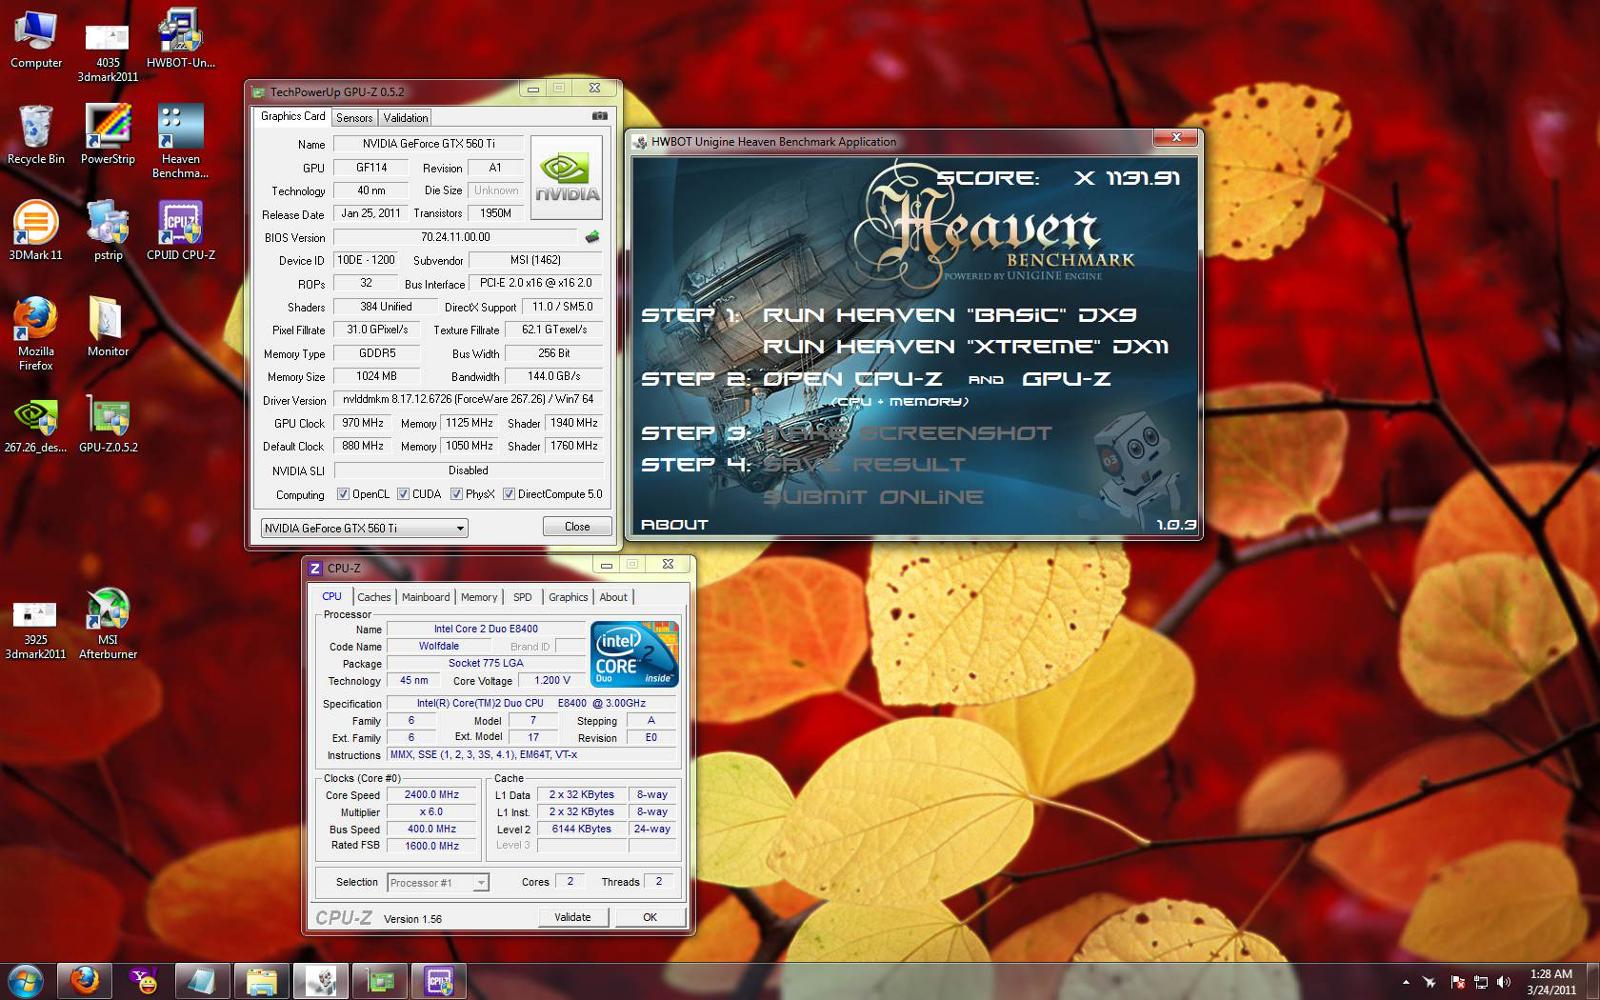
Task: Click the BIOS save chip icon in GPU-Z
Action: 592,237
